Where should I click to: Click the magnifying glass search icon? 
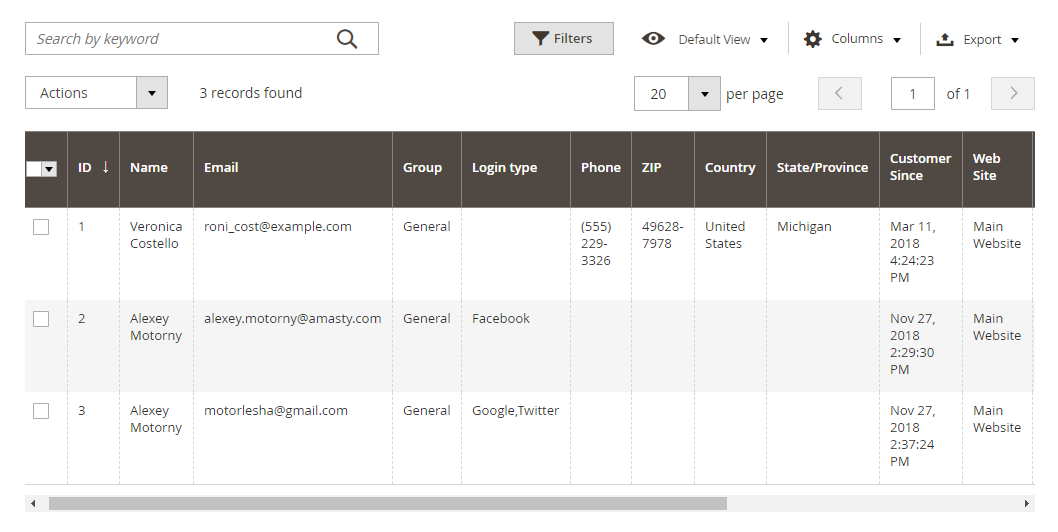pyautogui.click(x=346, y=39)
